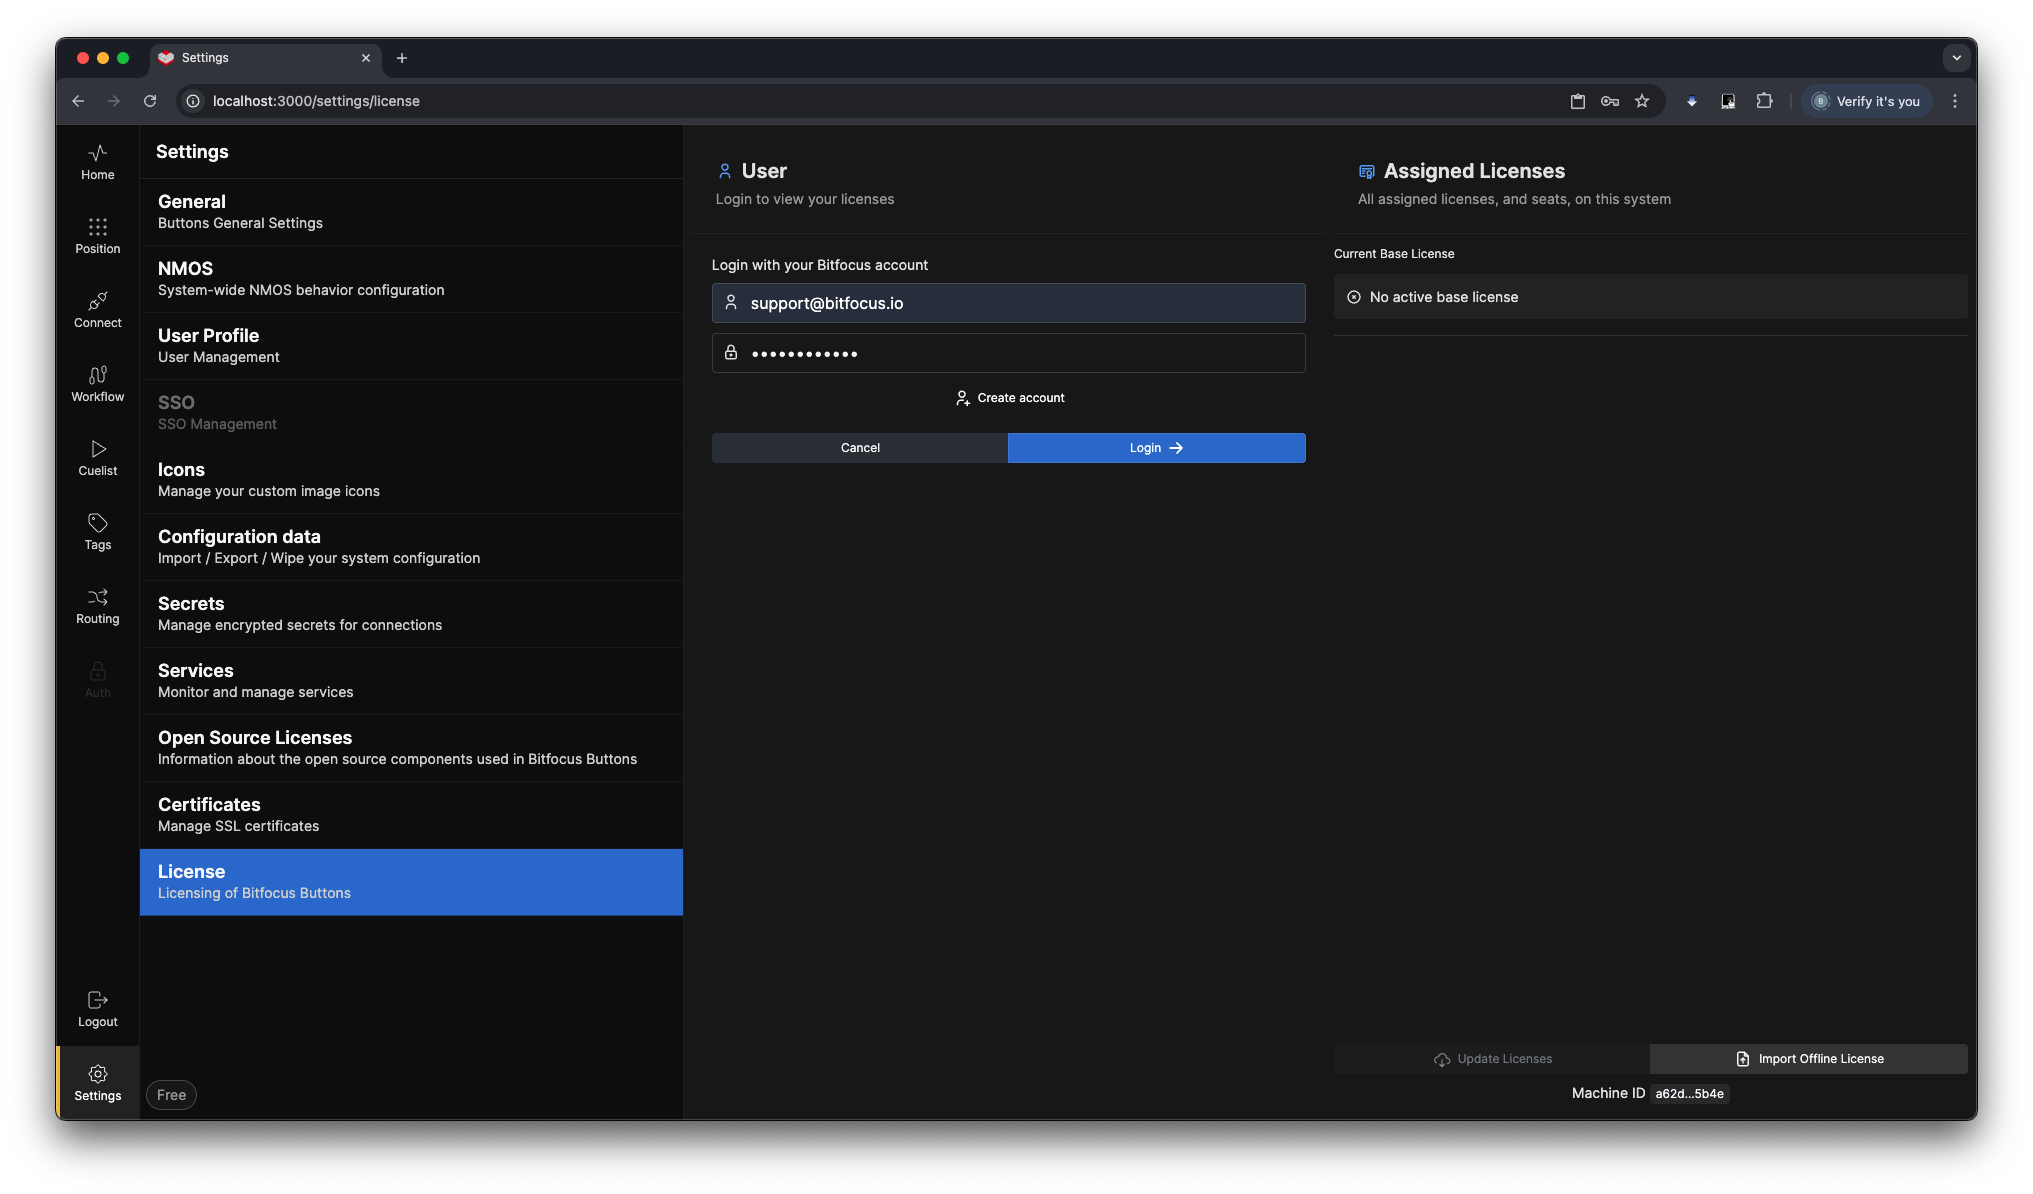The image size is (2033, 1194).
Task: Click Import Offline License button
Action: [x=1809, y=1059]
